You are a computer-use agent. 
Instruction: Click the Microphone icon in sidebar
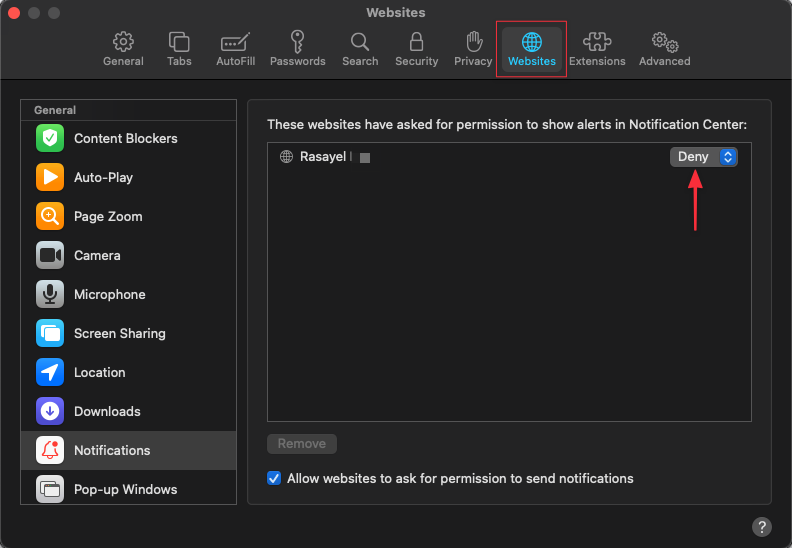point(50,294)
